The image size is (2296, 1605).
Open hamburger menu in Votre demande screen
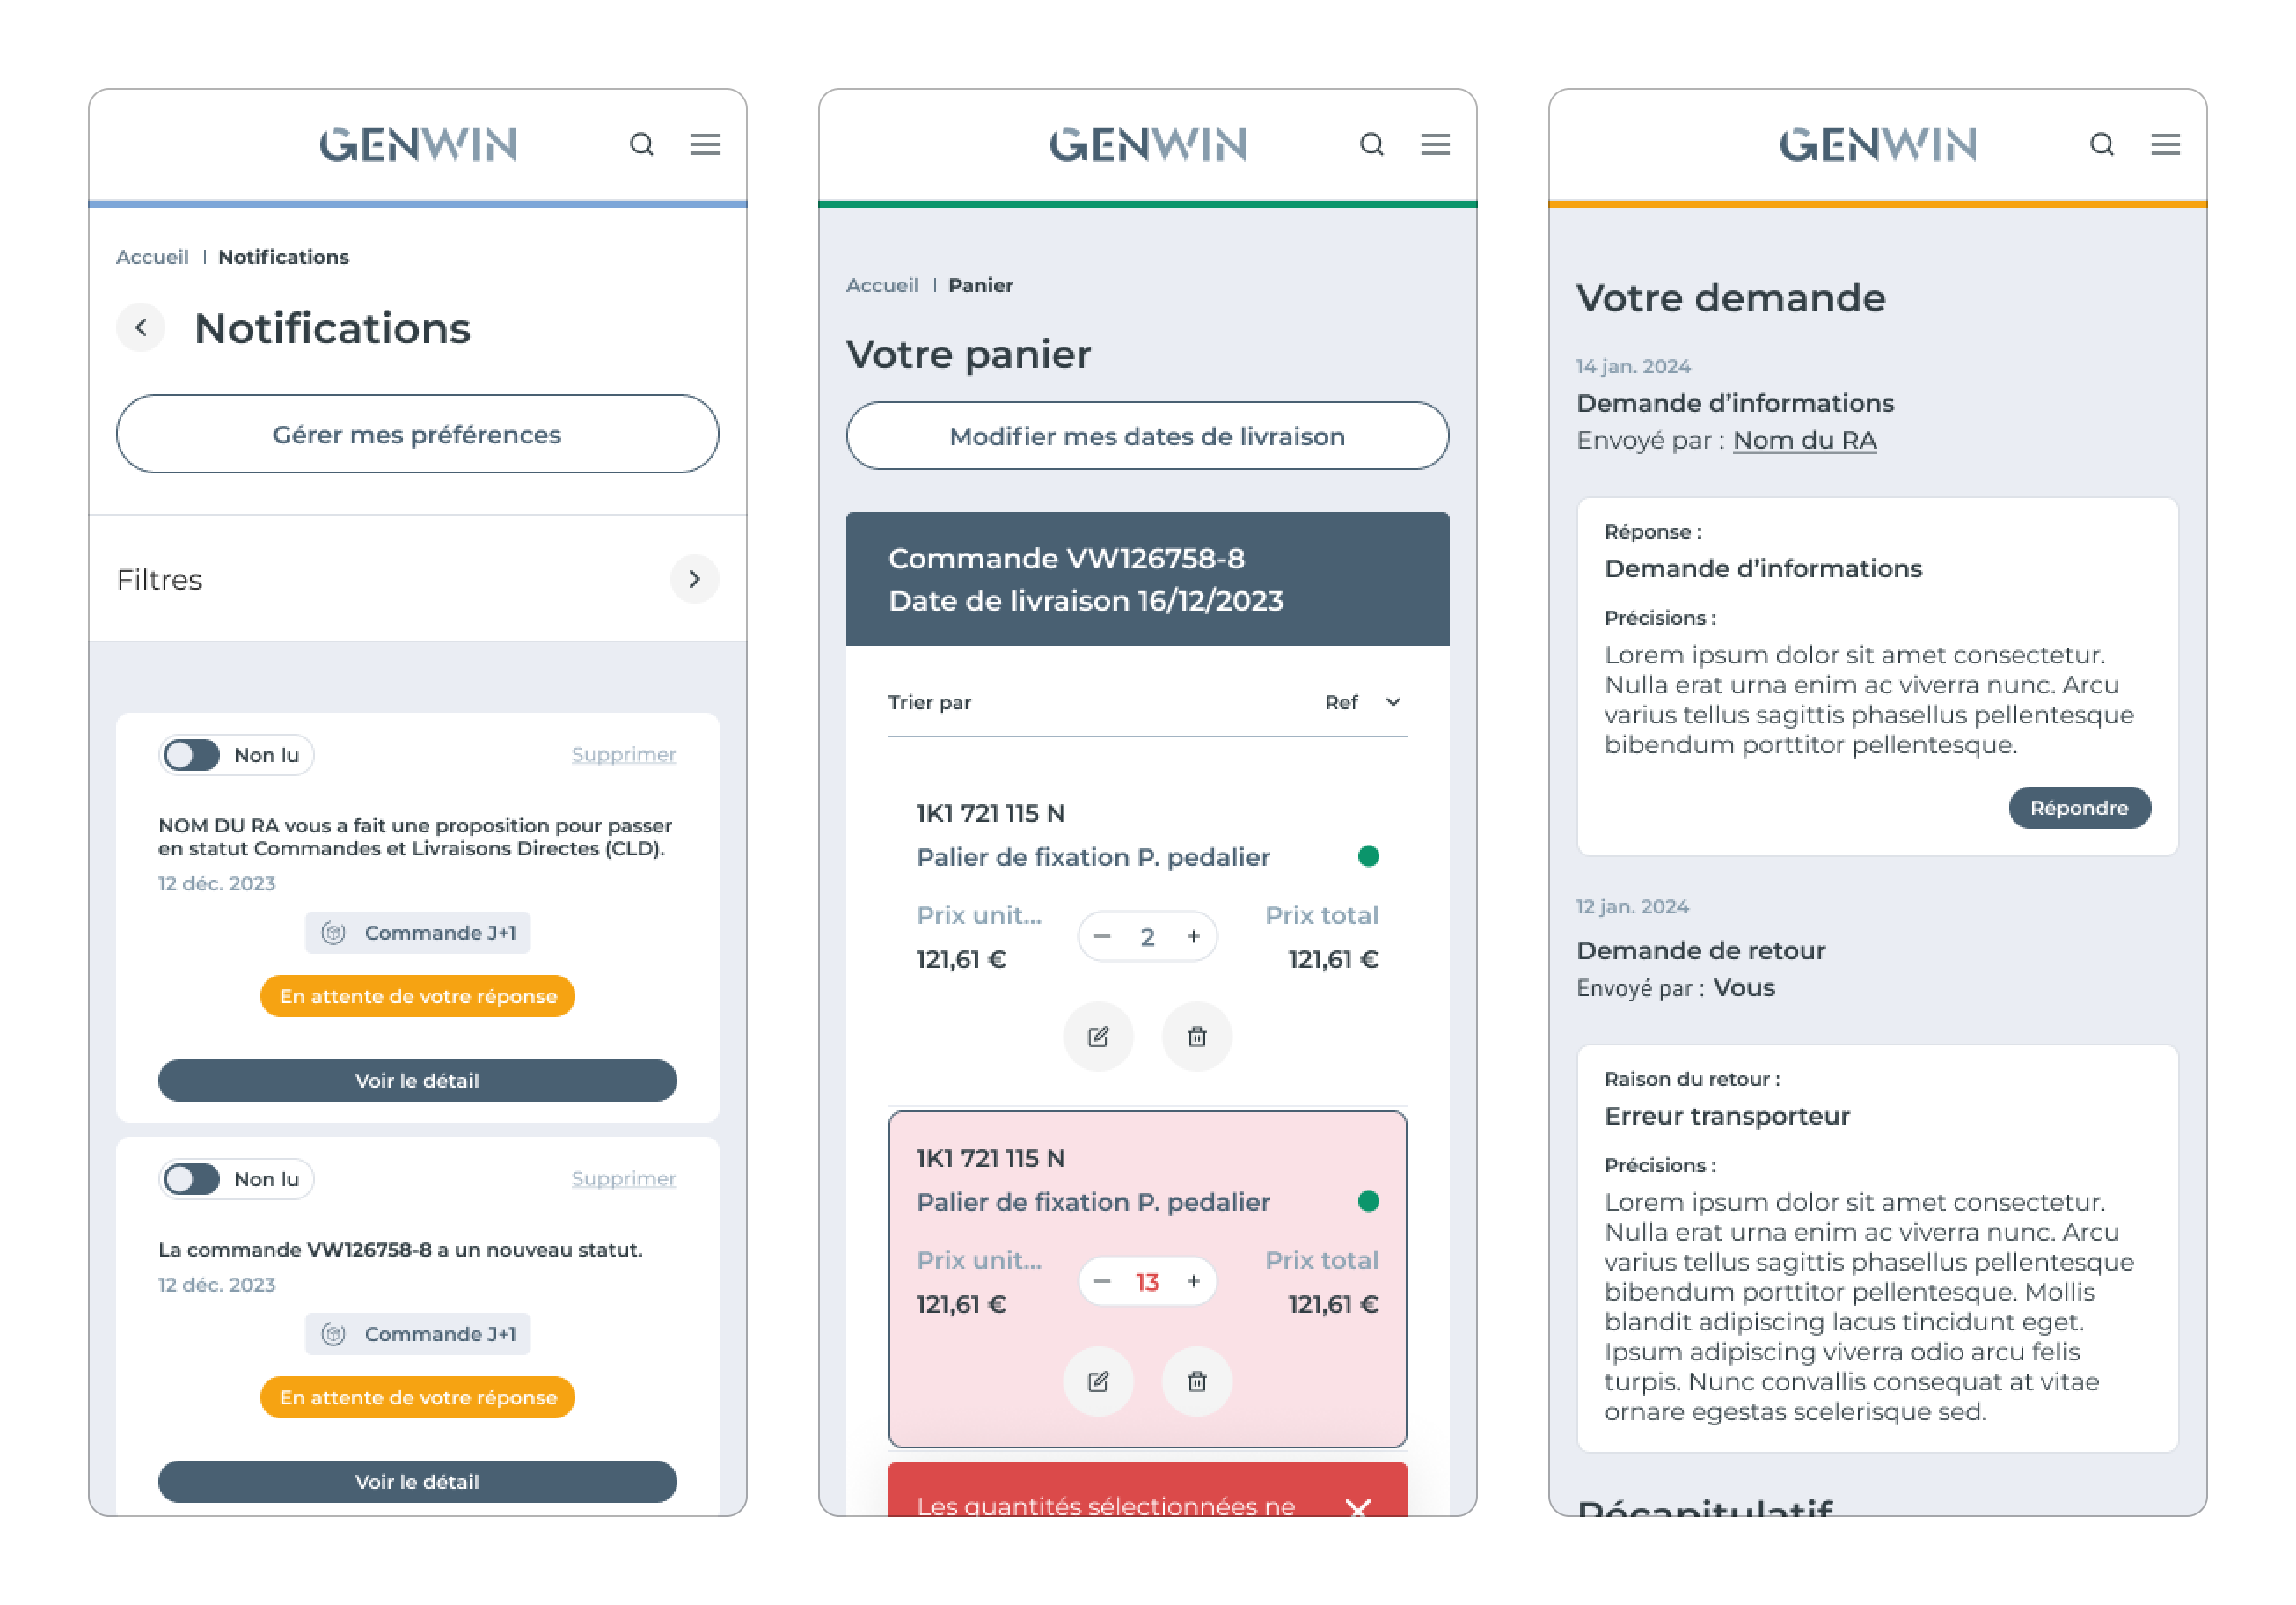2165,145
